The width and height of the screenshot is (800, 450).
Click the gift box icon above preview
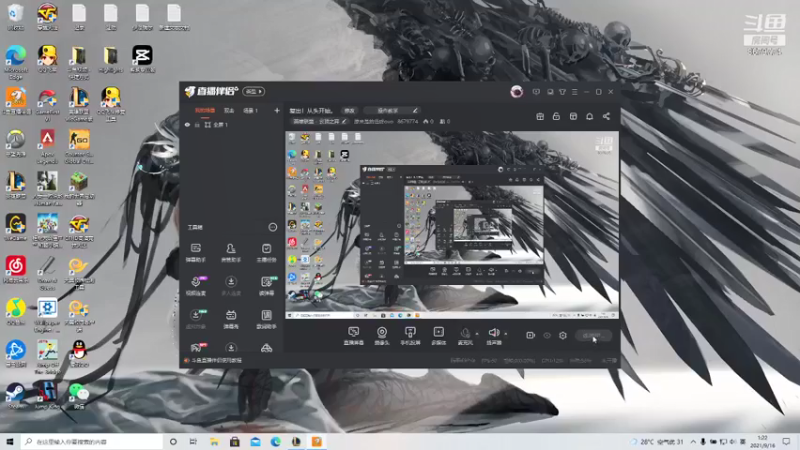540,116
